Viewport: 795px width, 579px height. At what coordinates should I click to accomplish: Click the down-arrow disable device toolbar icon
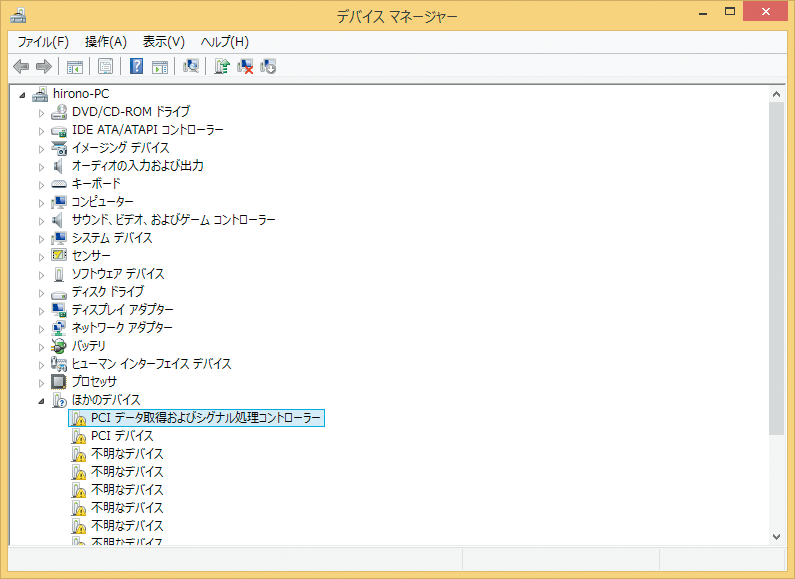(268, 66)
